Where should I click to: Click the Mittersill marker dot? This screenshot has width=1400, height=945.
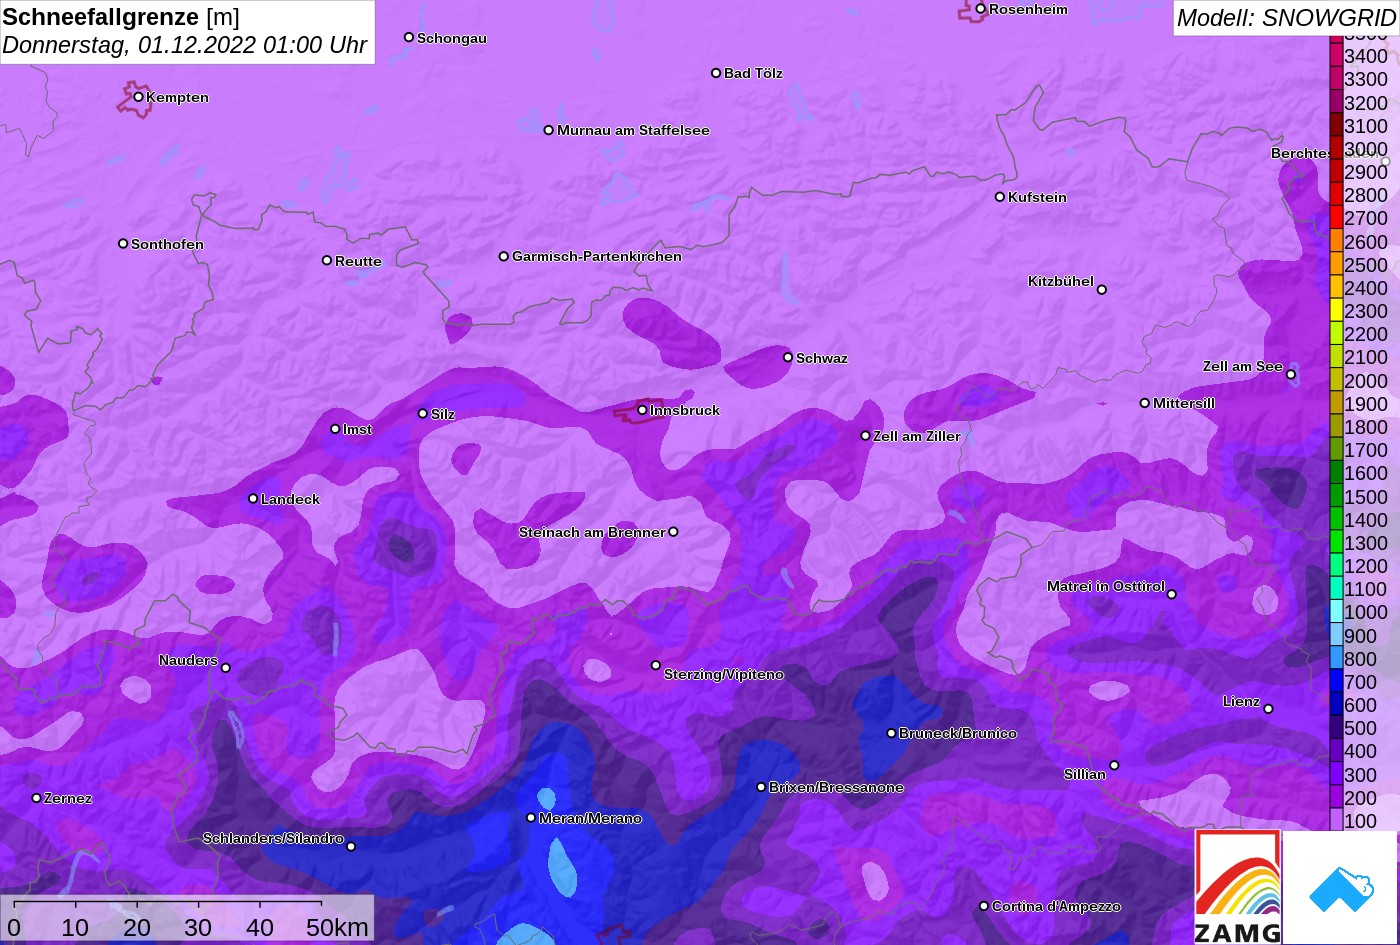pyautogui.click(x=1145, y=403)
